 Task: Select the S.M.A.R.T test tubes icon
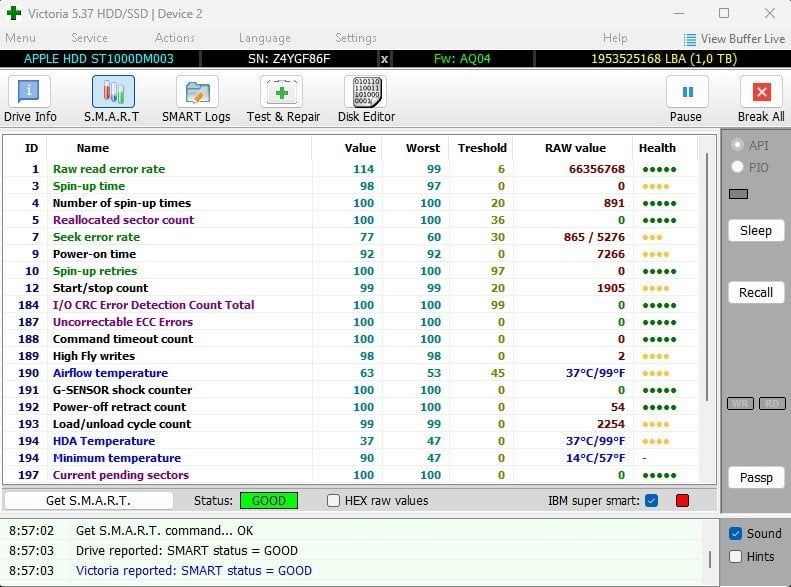(x=113, y=92)
